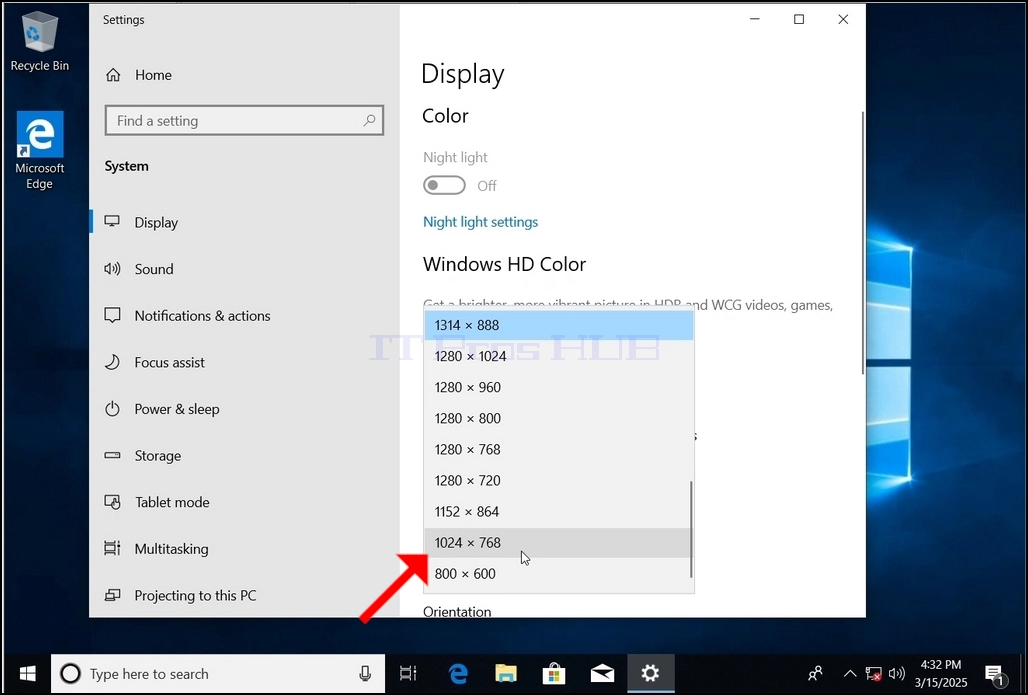Select 1280 × 800 resolution
1028x695 pixels.
click(x=559, y=418)
